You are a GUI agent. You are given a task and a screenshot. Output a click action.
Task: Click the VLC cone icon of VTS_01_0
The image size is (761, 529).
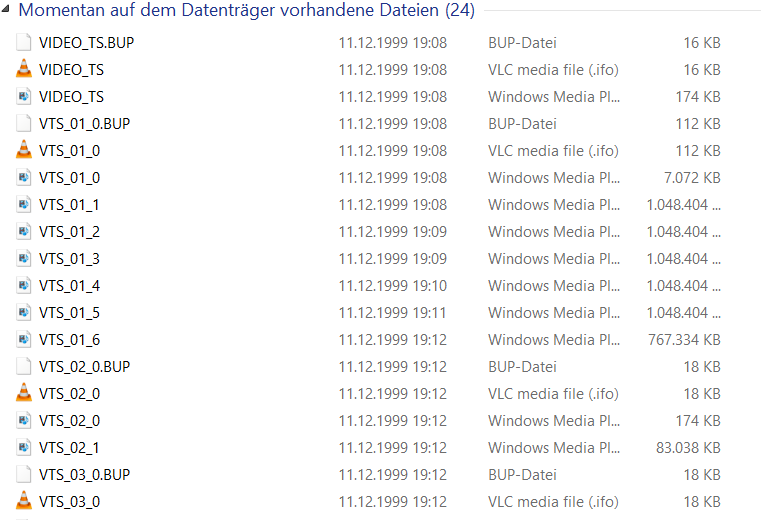[23, 150]
